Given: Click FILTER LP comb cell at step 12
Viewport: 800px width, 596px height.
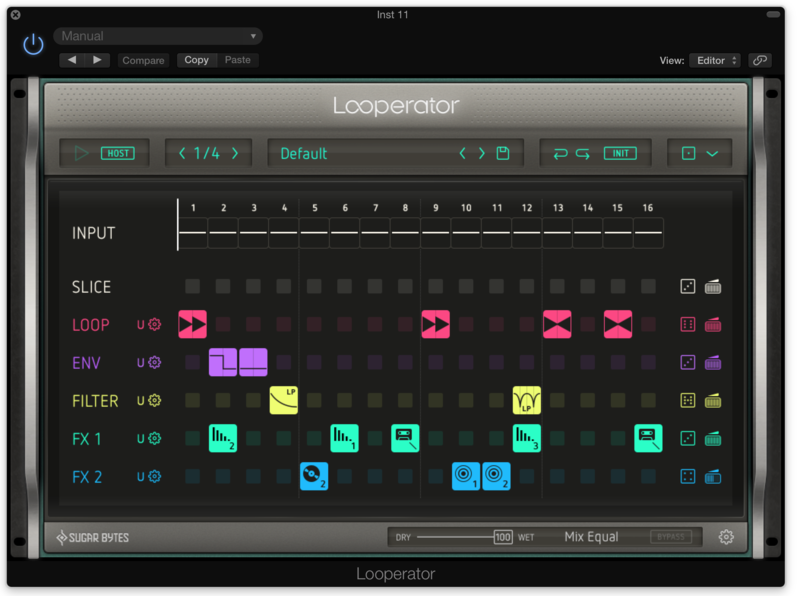Looking at the screenshot, I should pos(527,400).
